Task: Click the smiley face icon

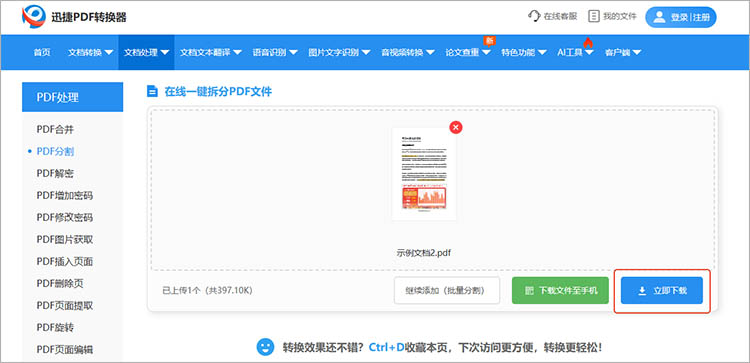Action: coord(265,347)
